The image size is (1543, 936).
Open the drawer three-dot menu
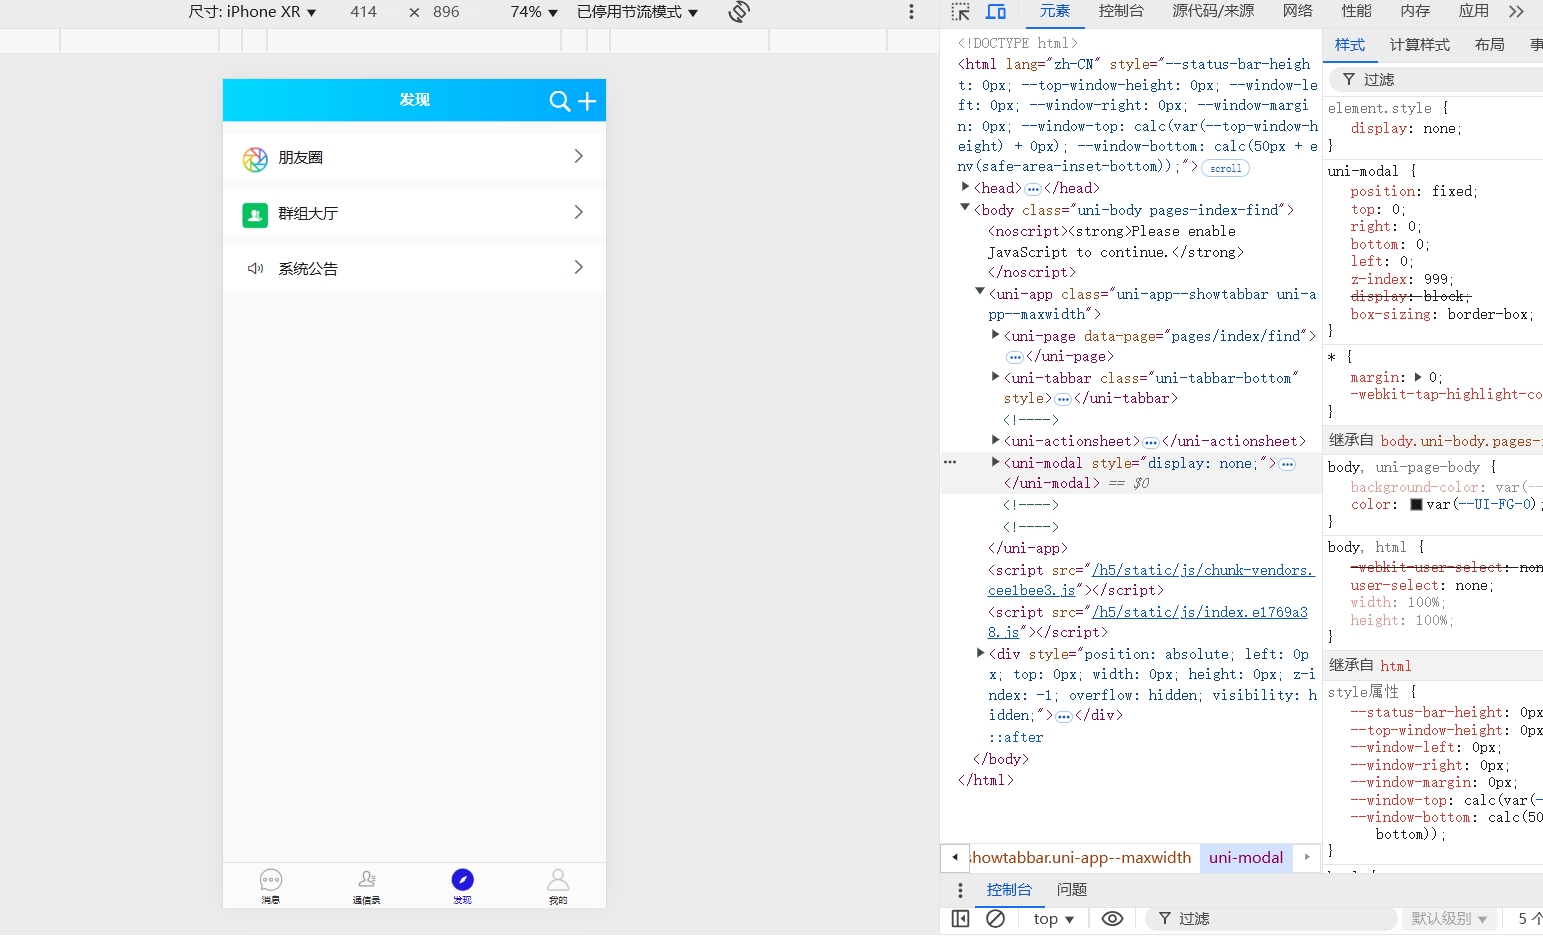pyautogui.click(x=960, y=890)
